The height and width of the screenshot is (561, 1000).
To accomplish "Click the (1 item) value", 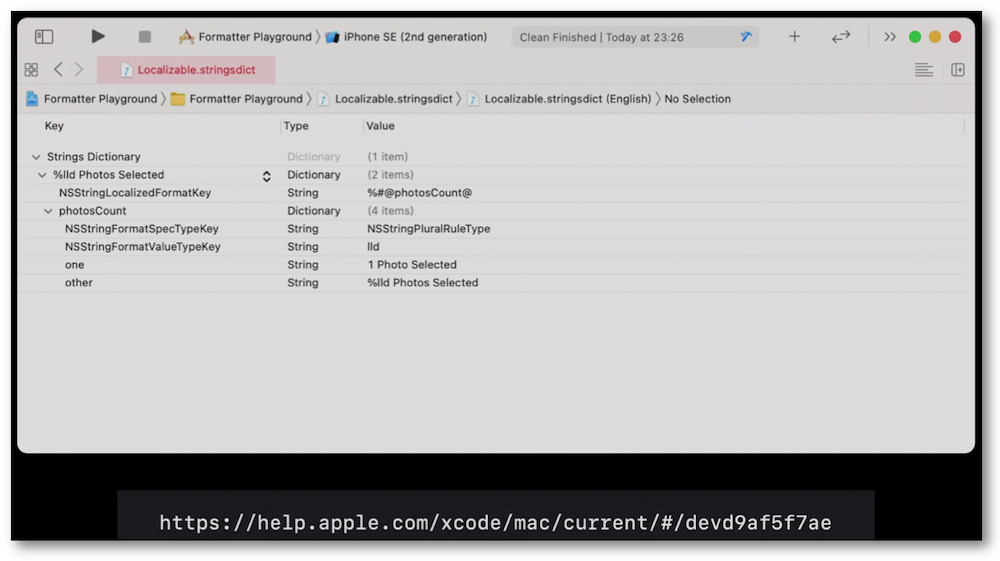I will [388, 157].
